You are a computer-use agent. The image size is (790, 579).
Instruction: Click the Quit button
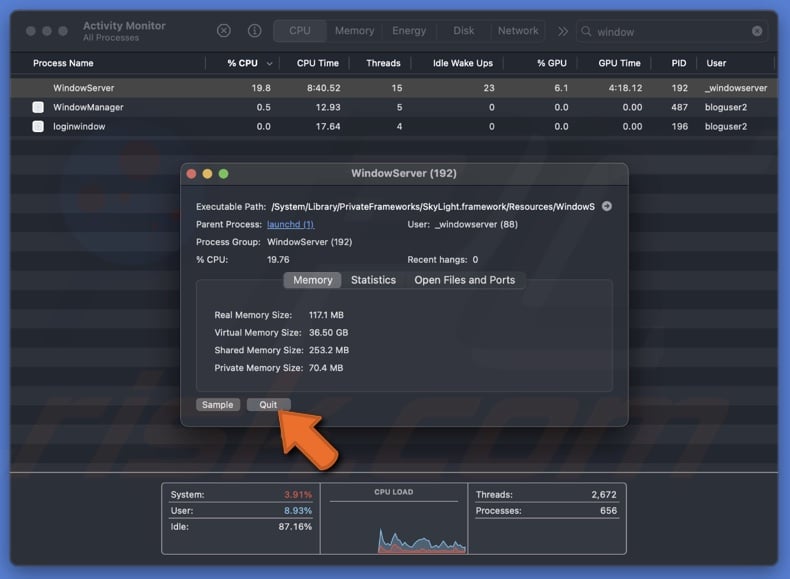point(268,405)
